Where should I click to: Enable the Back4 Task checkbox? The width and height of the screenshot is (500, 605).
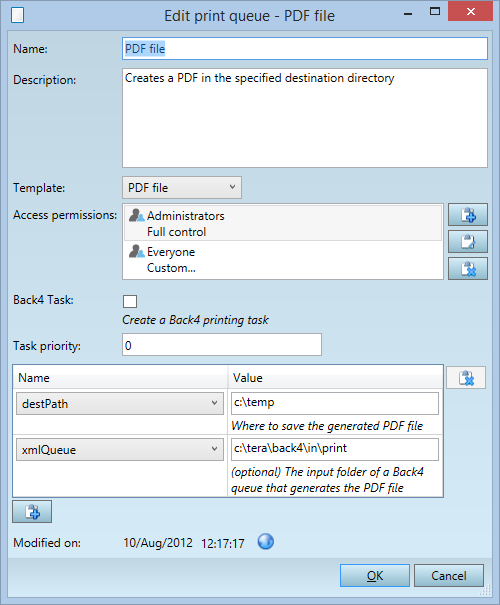(x=130, y=301)
